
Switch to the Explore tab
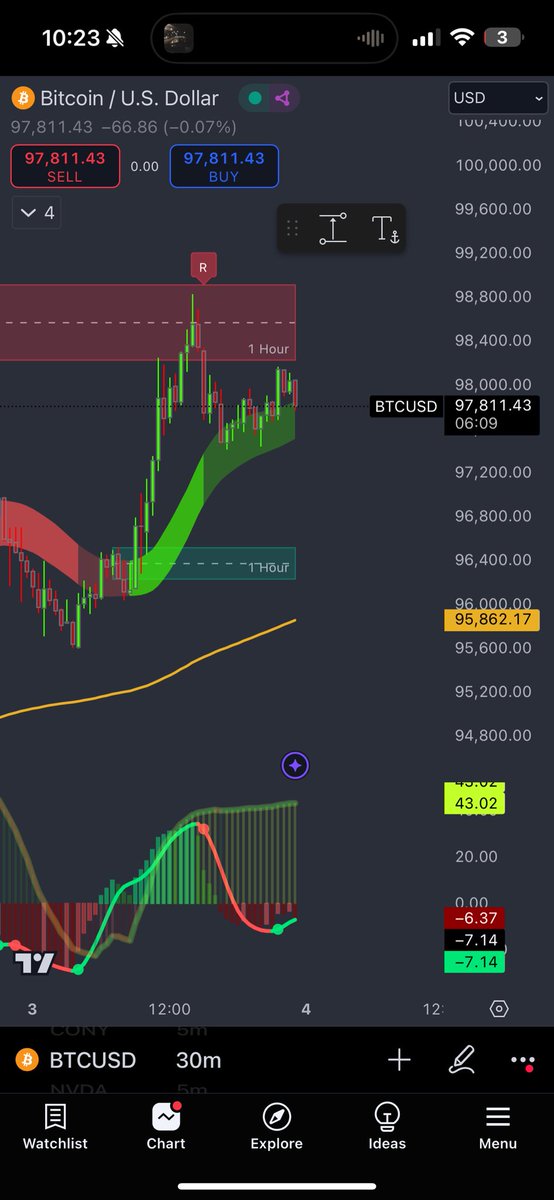276,1127
